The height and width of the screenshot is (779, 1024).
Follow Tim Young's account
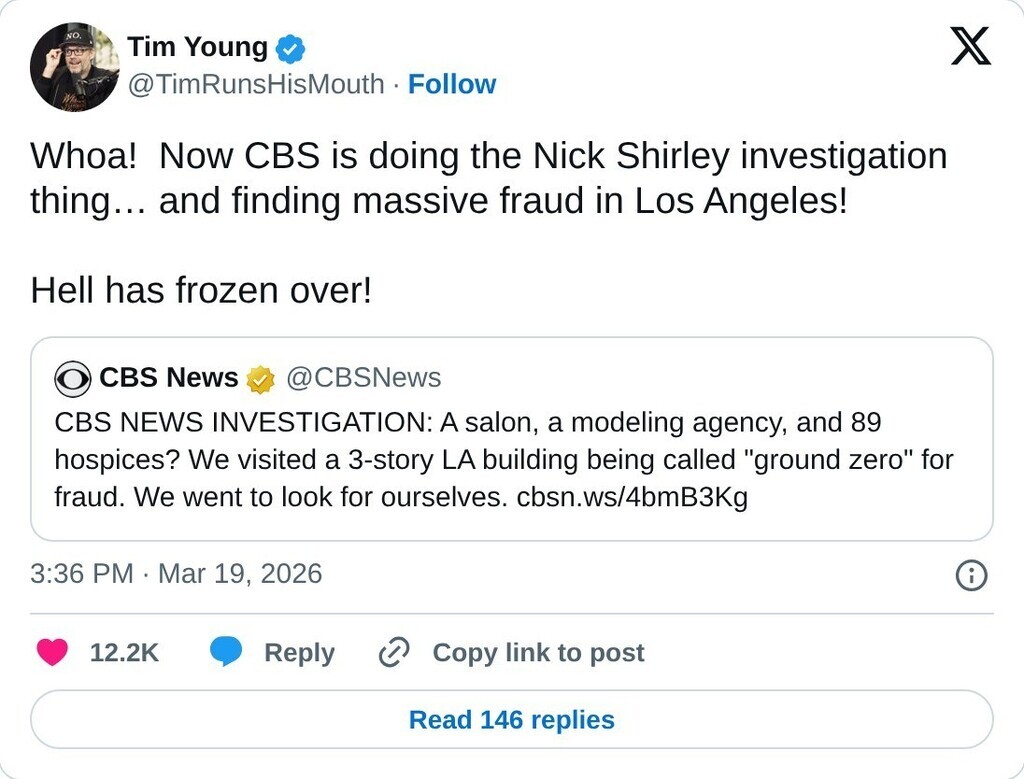click(x=452, y=85)
